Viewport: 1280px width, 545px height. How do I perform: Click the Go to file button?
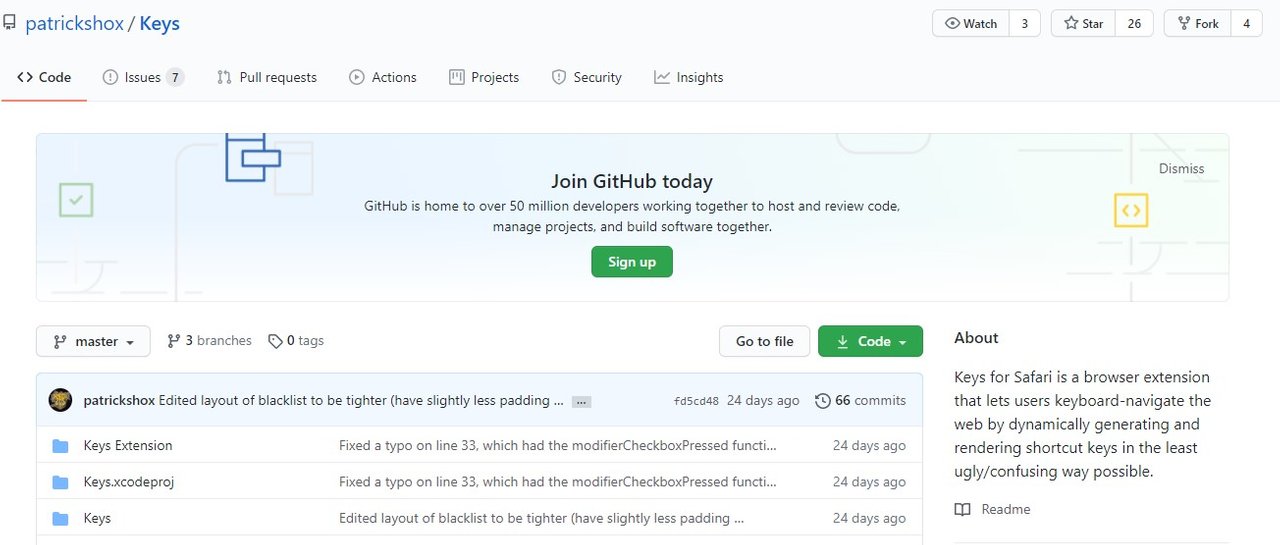pos(765,341)
